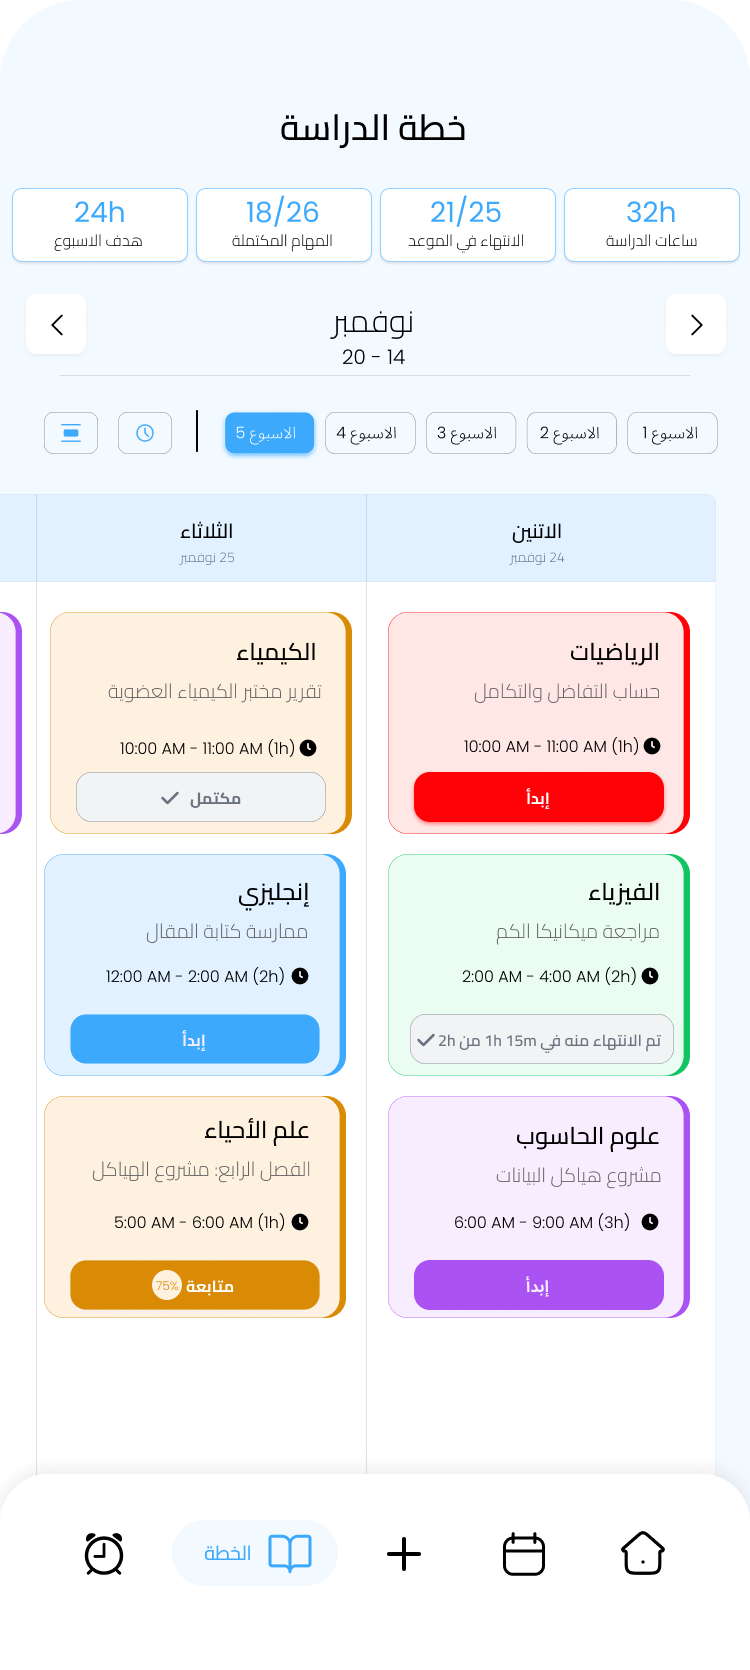Expand the completed الفيزياء status banner
The height and width of the screenshot is (1670, 750).
pyautogui.click(x=538, y=1039)
